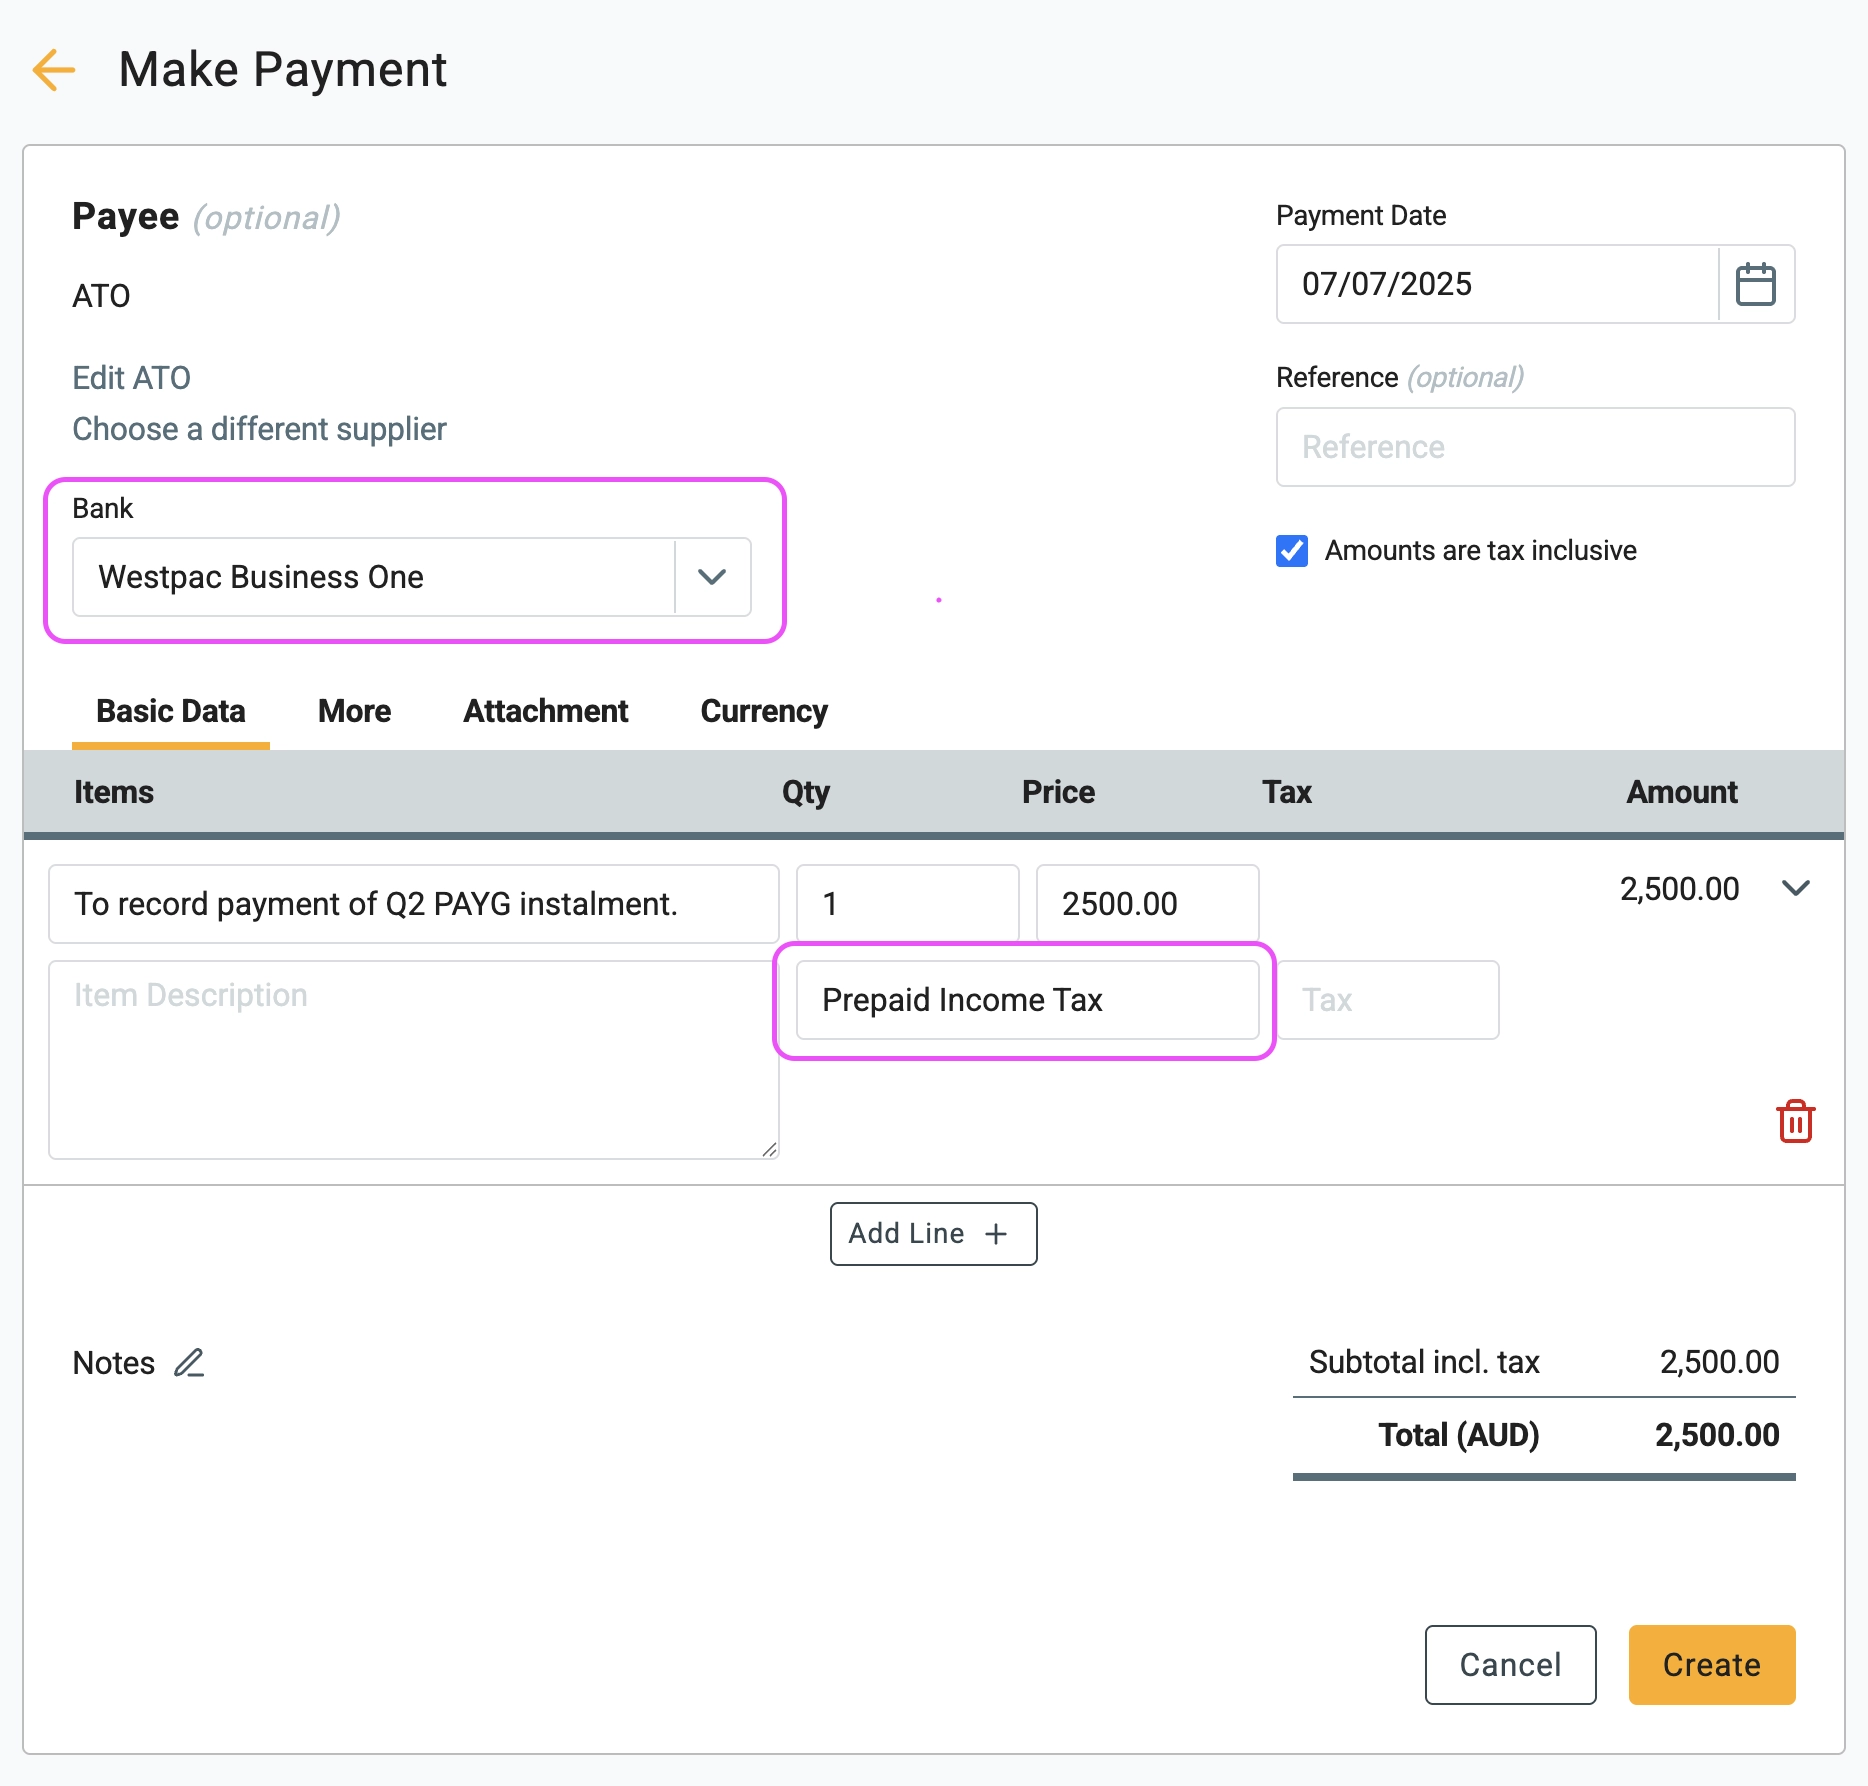Click the Total (AUD) 2,500.00 value
Viewport: 1868px width, 1786px height.
[1716, 1435]
